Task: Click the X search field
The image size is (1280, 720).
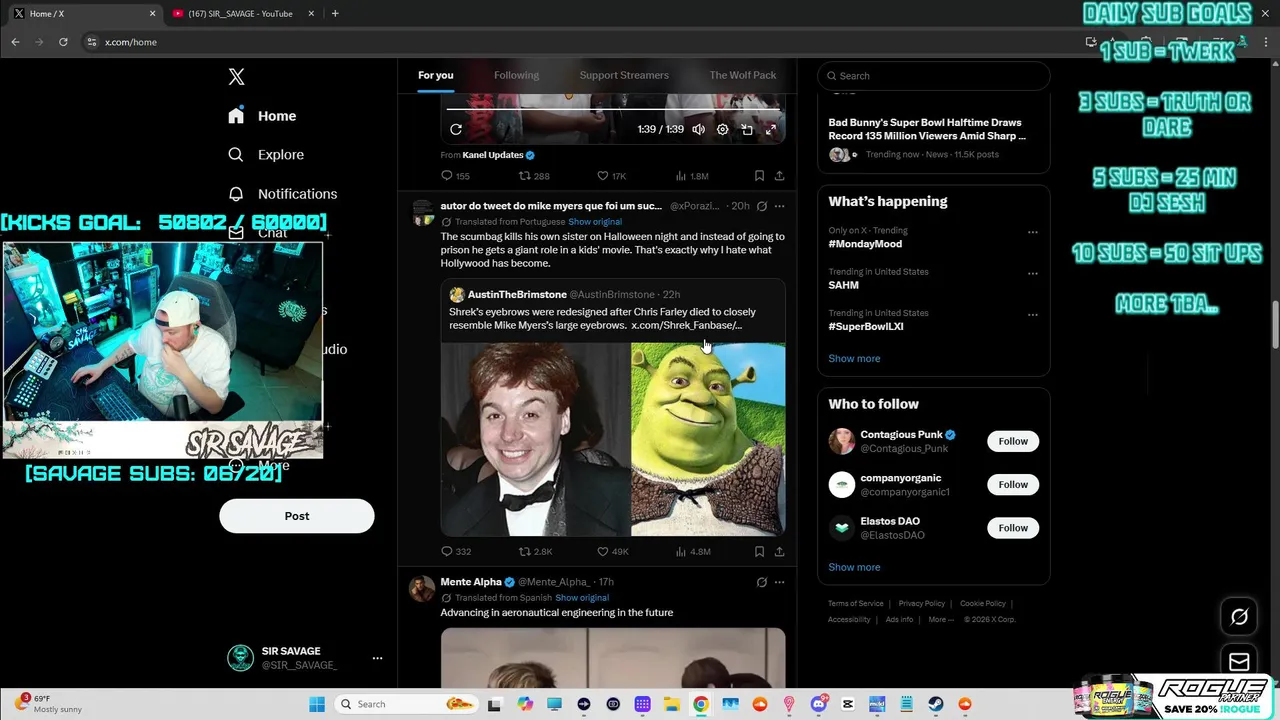Action: pyautogui.click(x=934, y=76)
